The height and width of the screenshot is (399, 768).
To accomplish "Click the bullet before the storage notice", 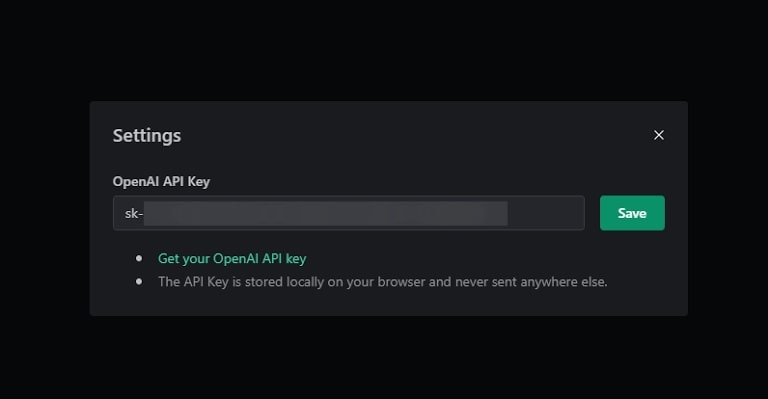I will [x=139, y=282].
